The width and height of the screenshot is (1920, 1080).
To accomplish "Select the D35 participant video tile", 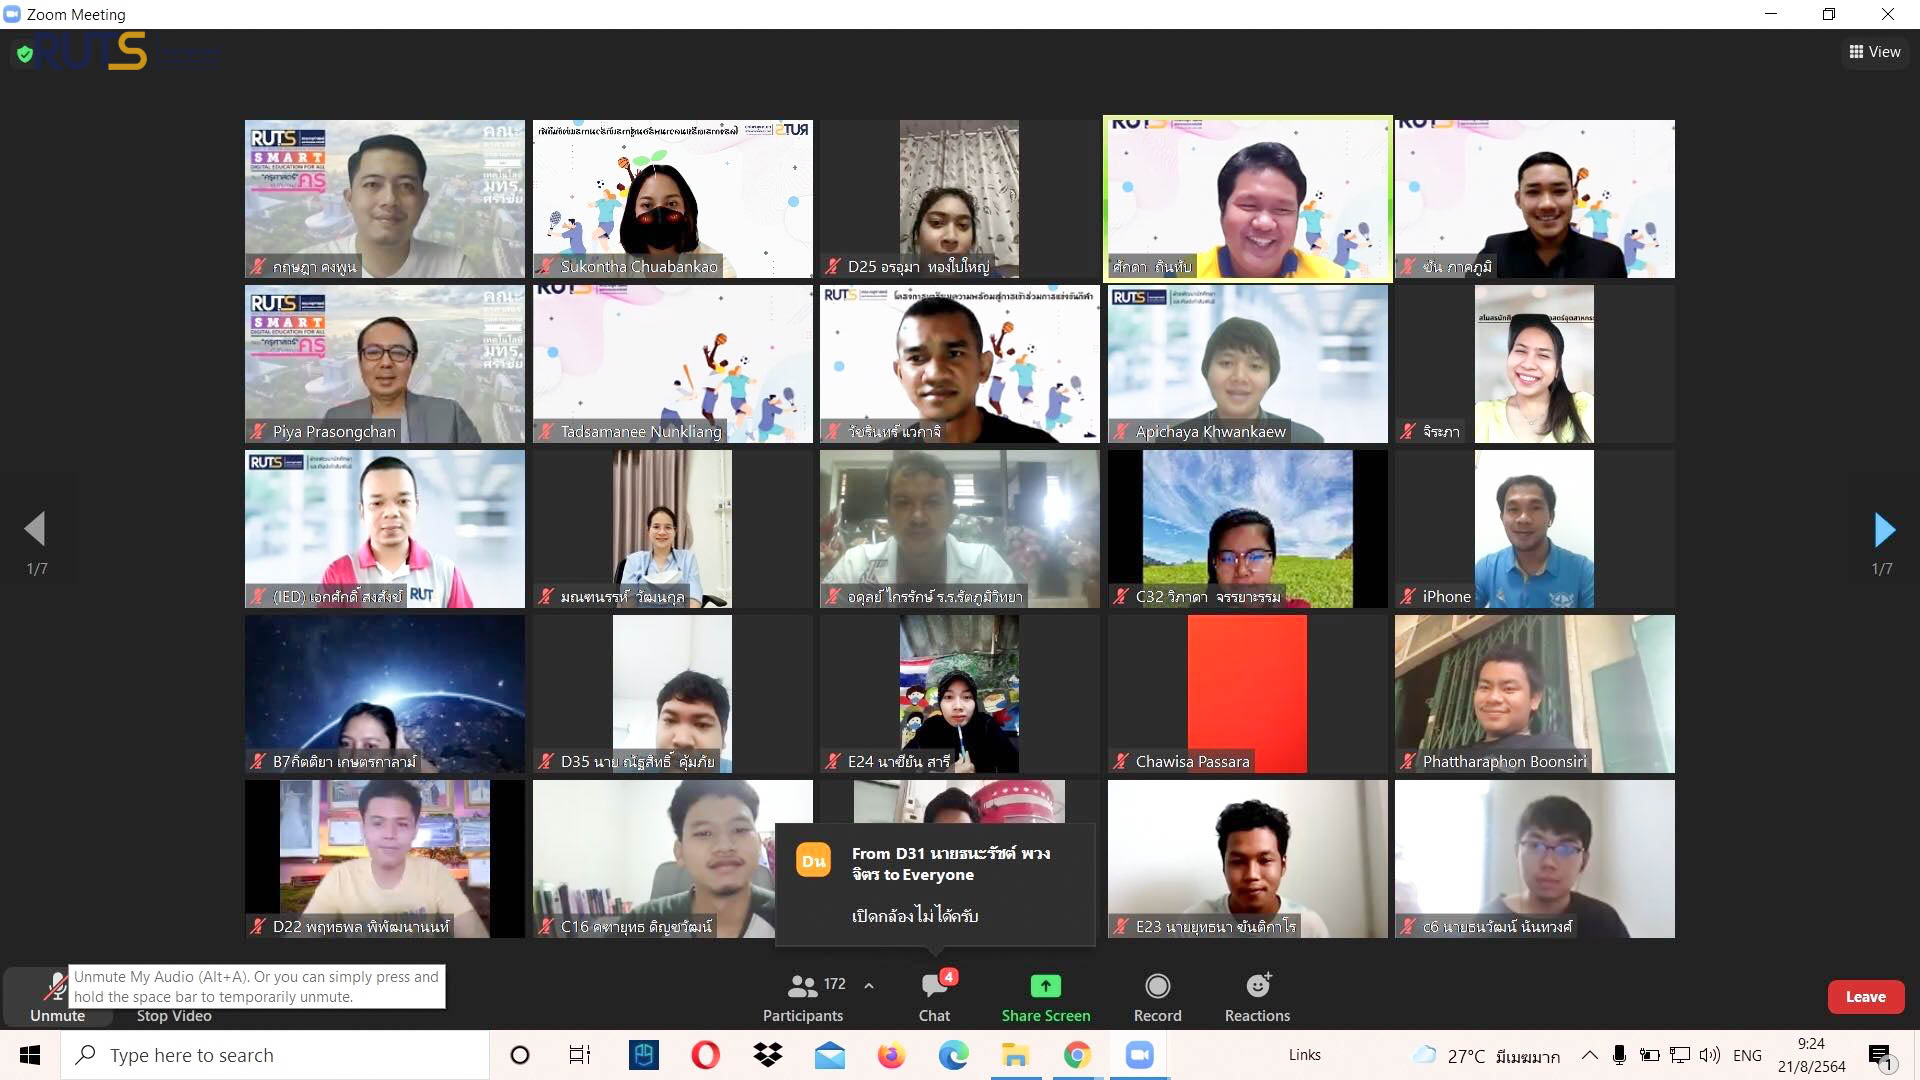I will pyautogui.click(x=672, y=694).
